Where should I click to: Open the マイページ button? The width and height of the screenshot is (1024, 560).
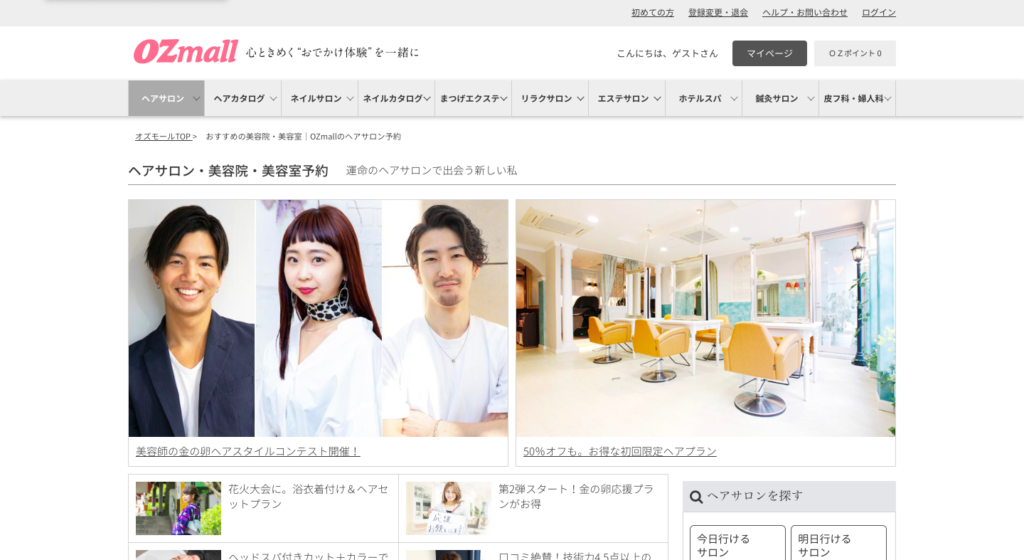click(769, 53)
